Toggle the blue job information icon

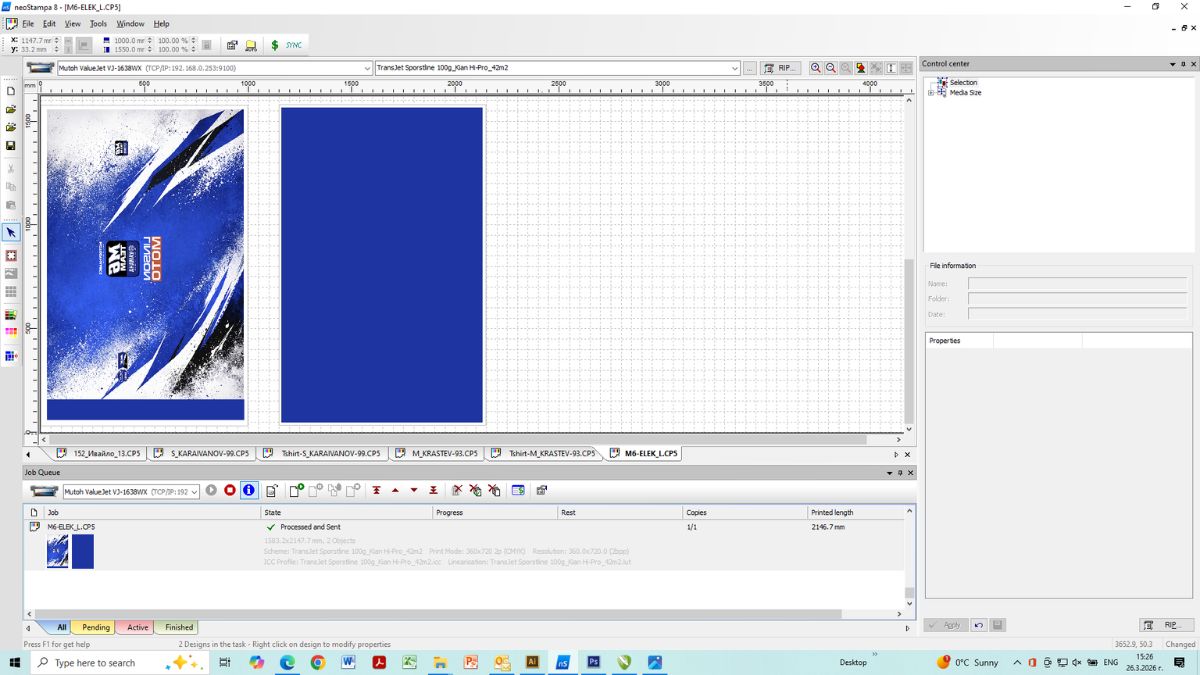pyautogui.click(x=249, y=491)
